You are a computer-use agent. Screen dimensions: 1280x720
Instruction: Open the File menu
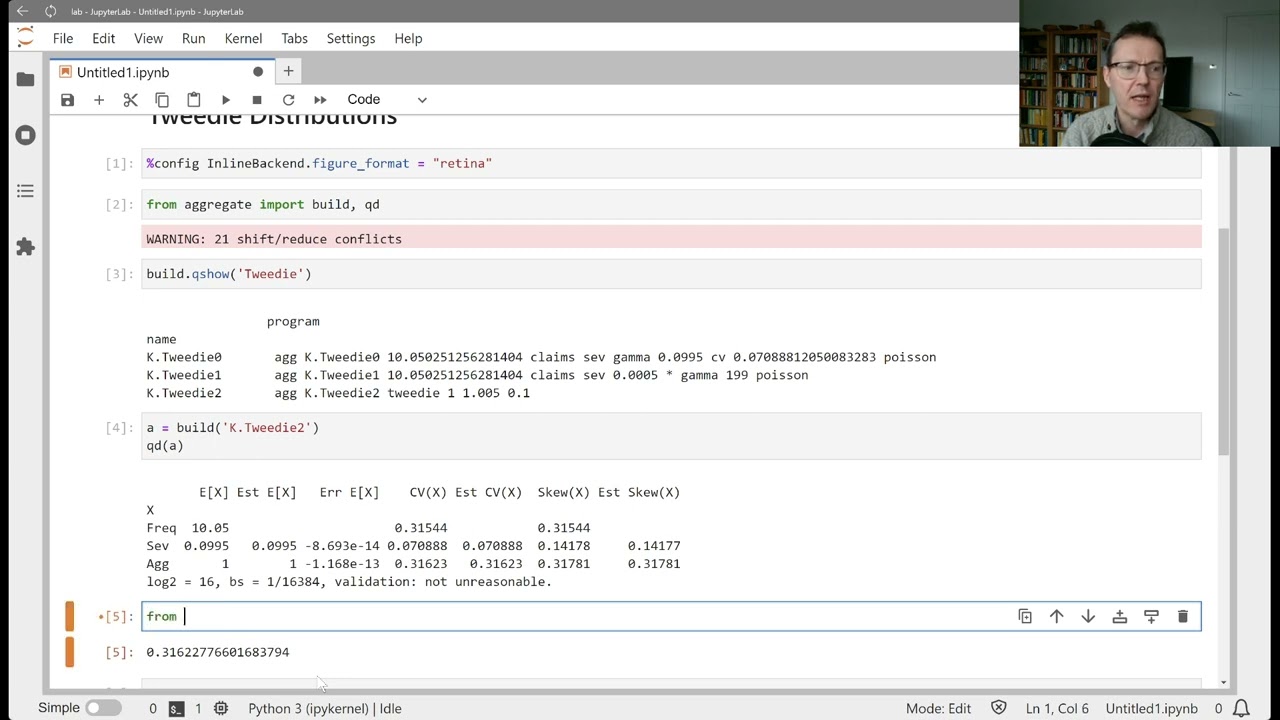(63, 38)
